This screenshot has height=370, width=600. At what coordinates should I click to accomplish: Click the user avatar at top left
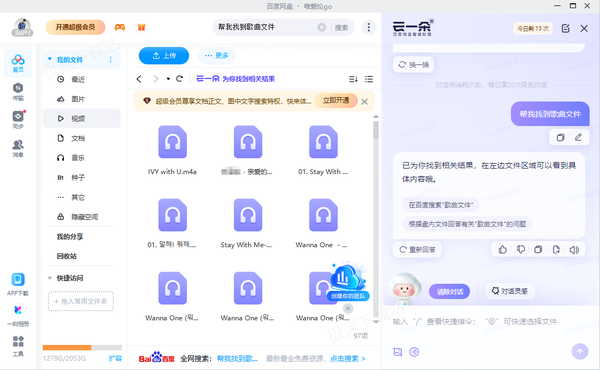click(x=23, y=27)
